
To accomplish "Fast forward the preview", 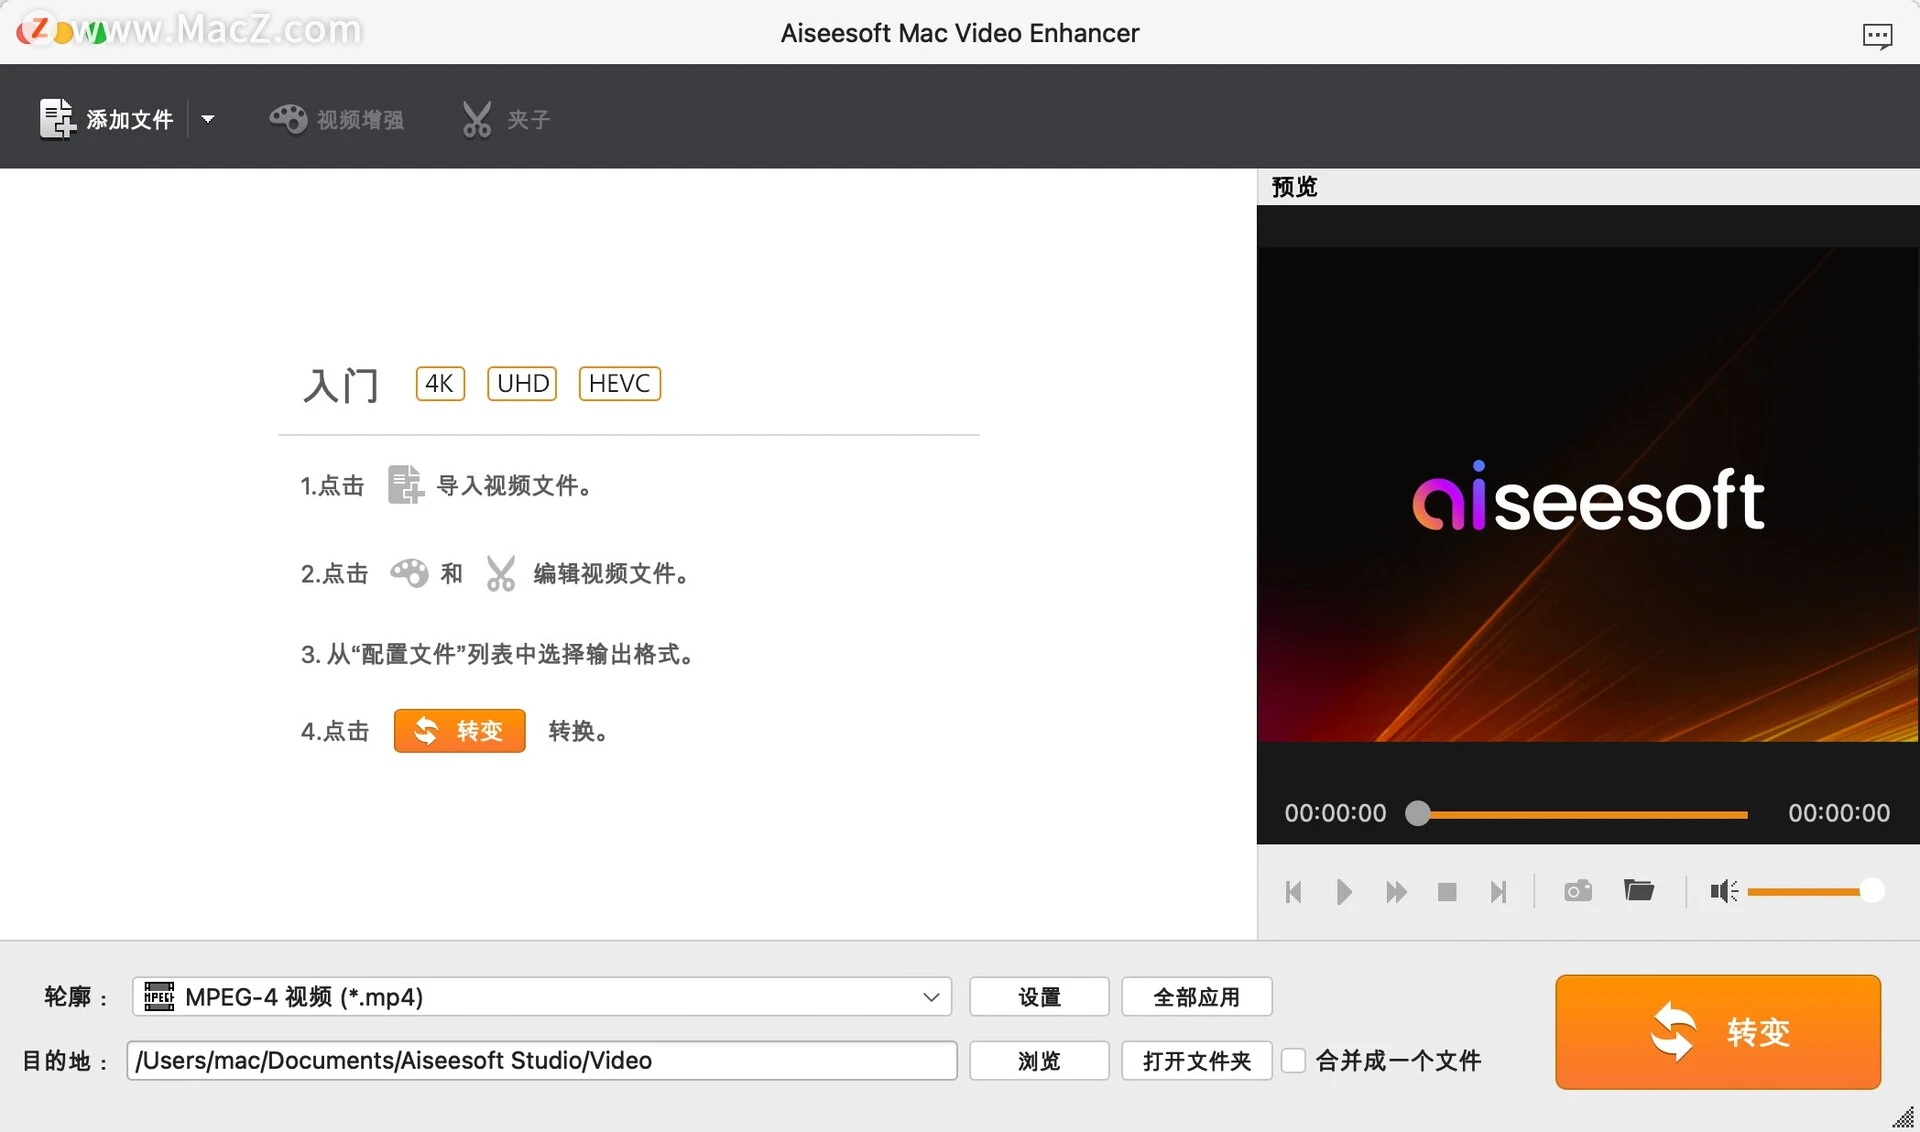I will click(x=1396, y=891).
